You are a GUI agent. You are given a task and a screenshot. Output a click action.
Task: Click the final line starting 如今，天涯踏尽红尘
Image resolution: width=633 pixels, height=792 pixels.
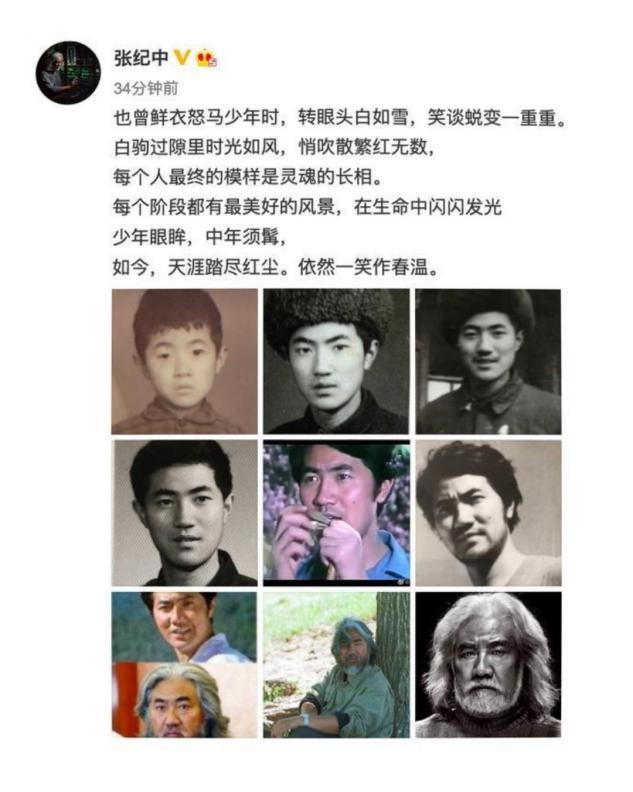click(276, 267)
